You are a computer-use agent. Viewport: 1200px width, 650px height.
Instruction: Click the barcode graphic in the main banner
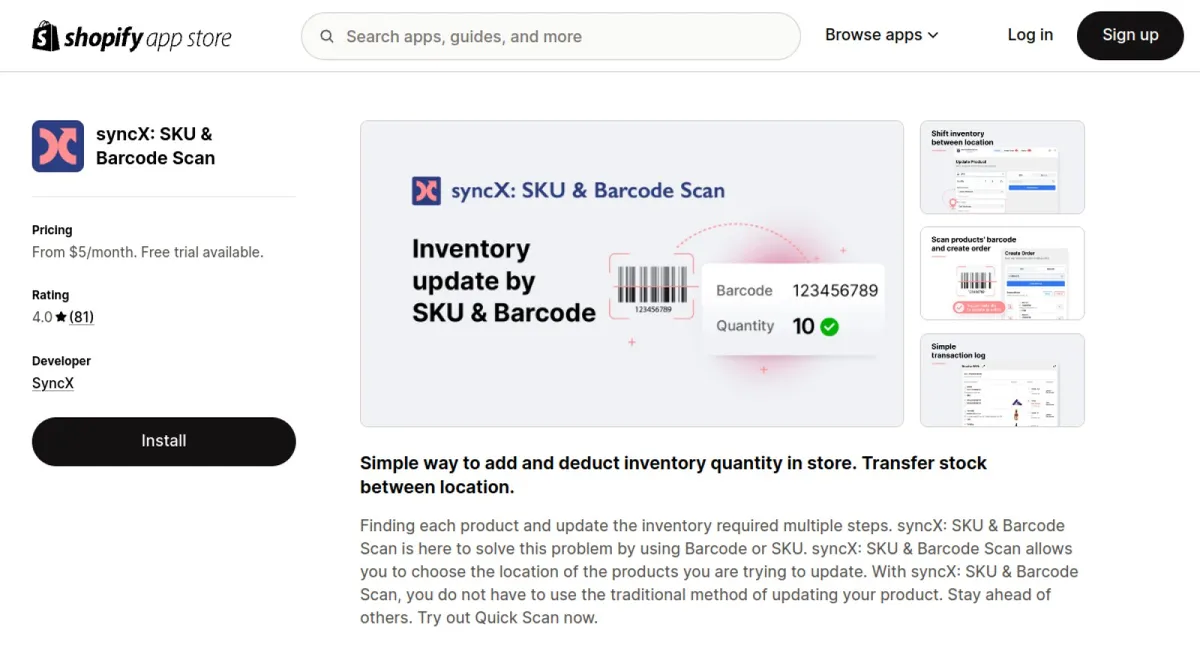click(x=651, y=284)
